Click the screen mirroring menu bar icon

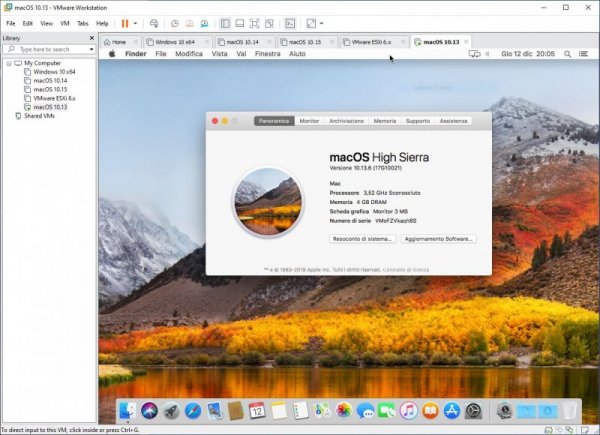pos(474,54)
